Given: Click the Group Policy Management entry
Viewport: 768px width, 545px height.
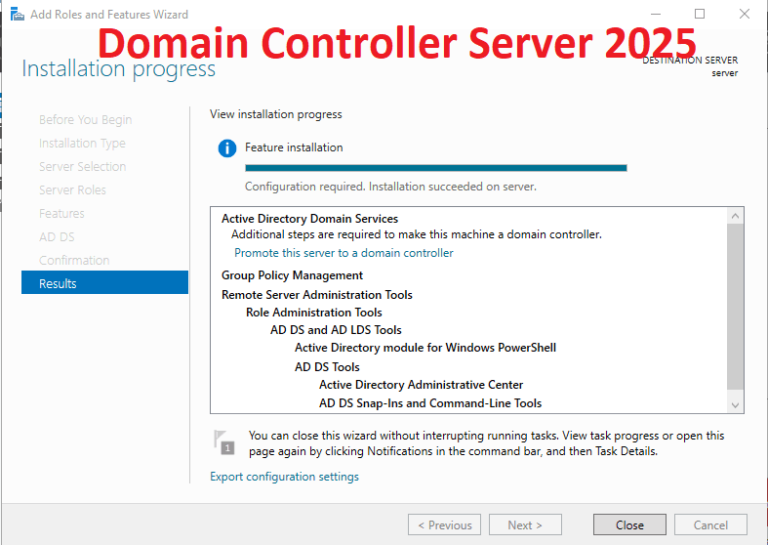Looking at the screenshot, I should (x=292, y=275).
